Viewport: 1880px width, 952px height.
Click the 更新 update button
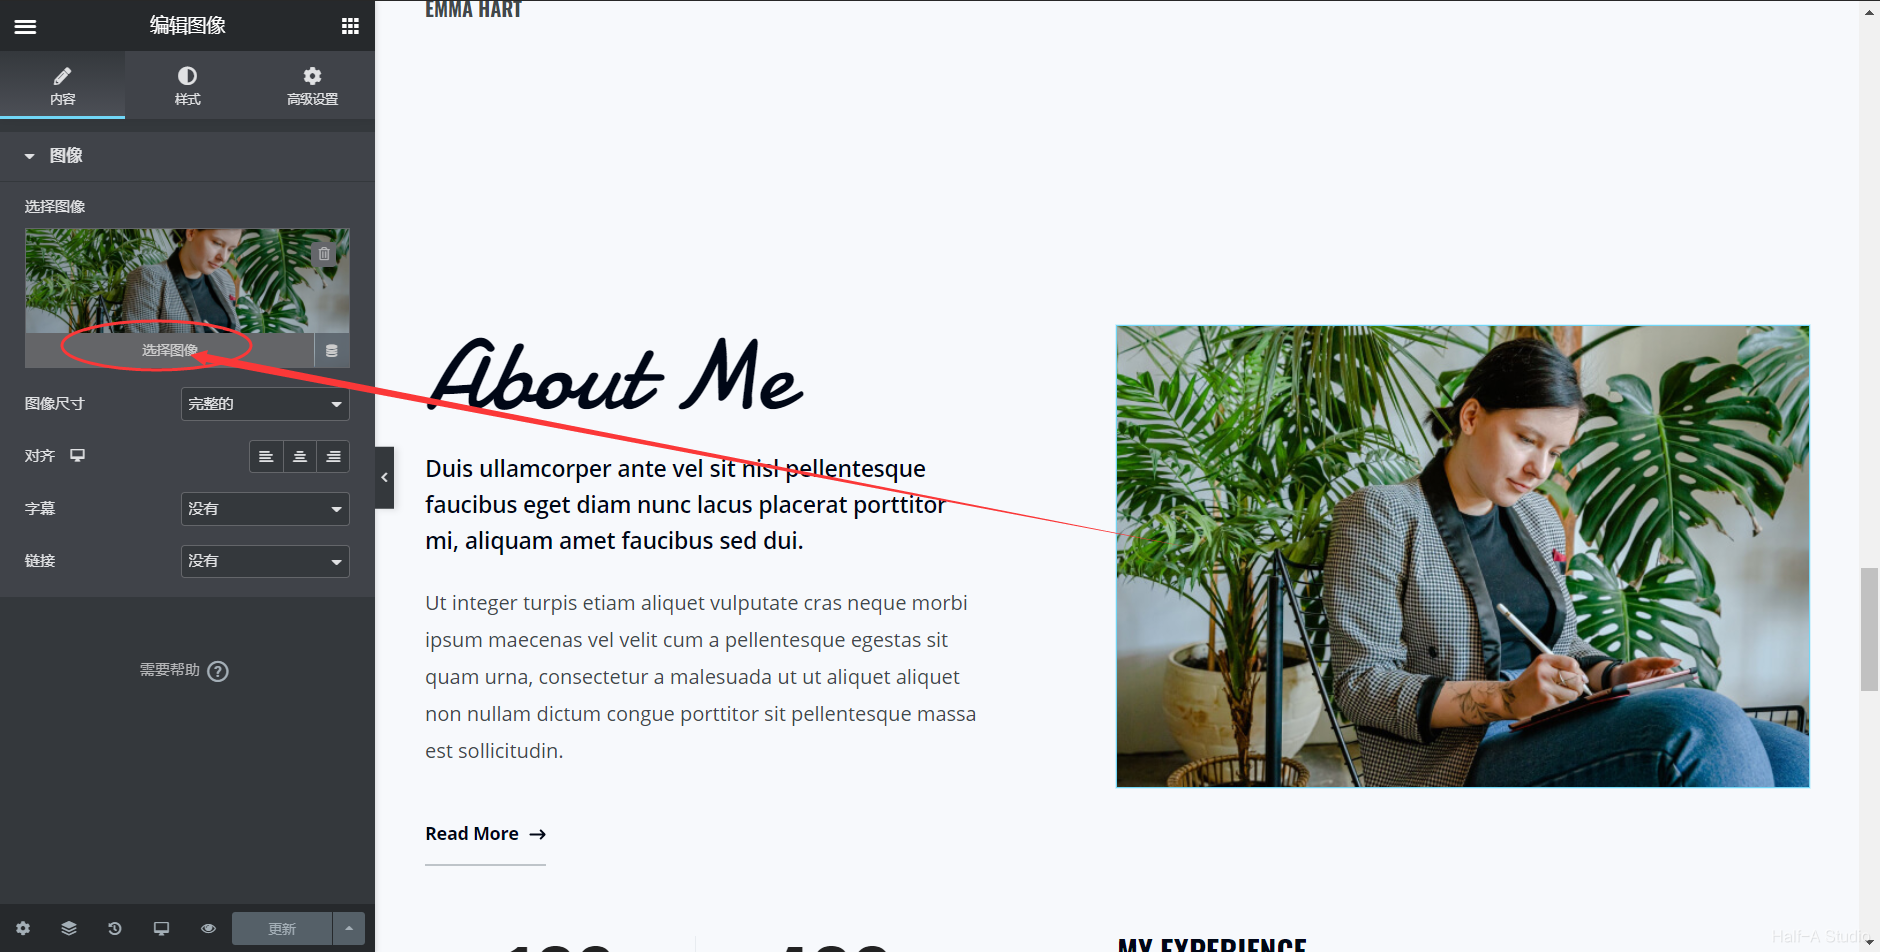pos(282,928)
